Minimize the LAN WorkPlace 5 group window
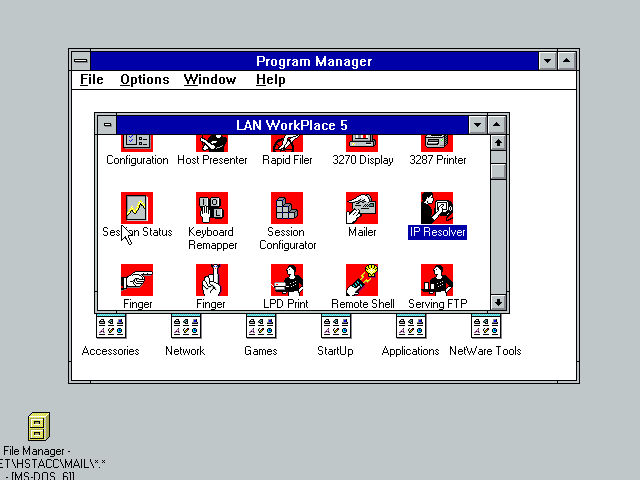 [x=477, y=124]
